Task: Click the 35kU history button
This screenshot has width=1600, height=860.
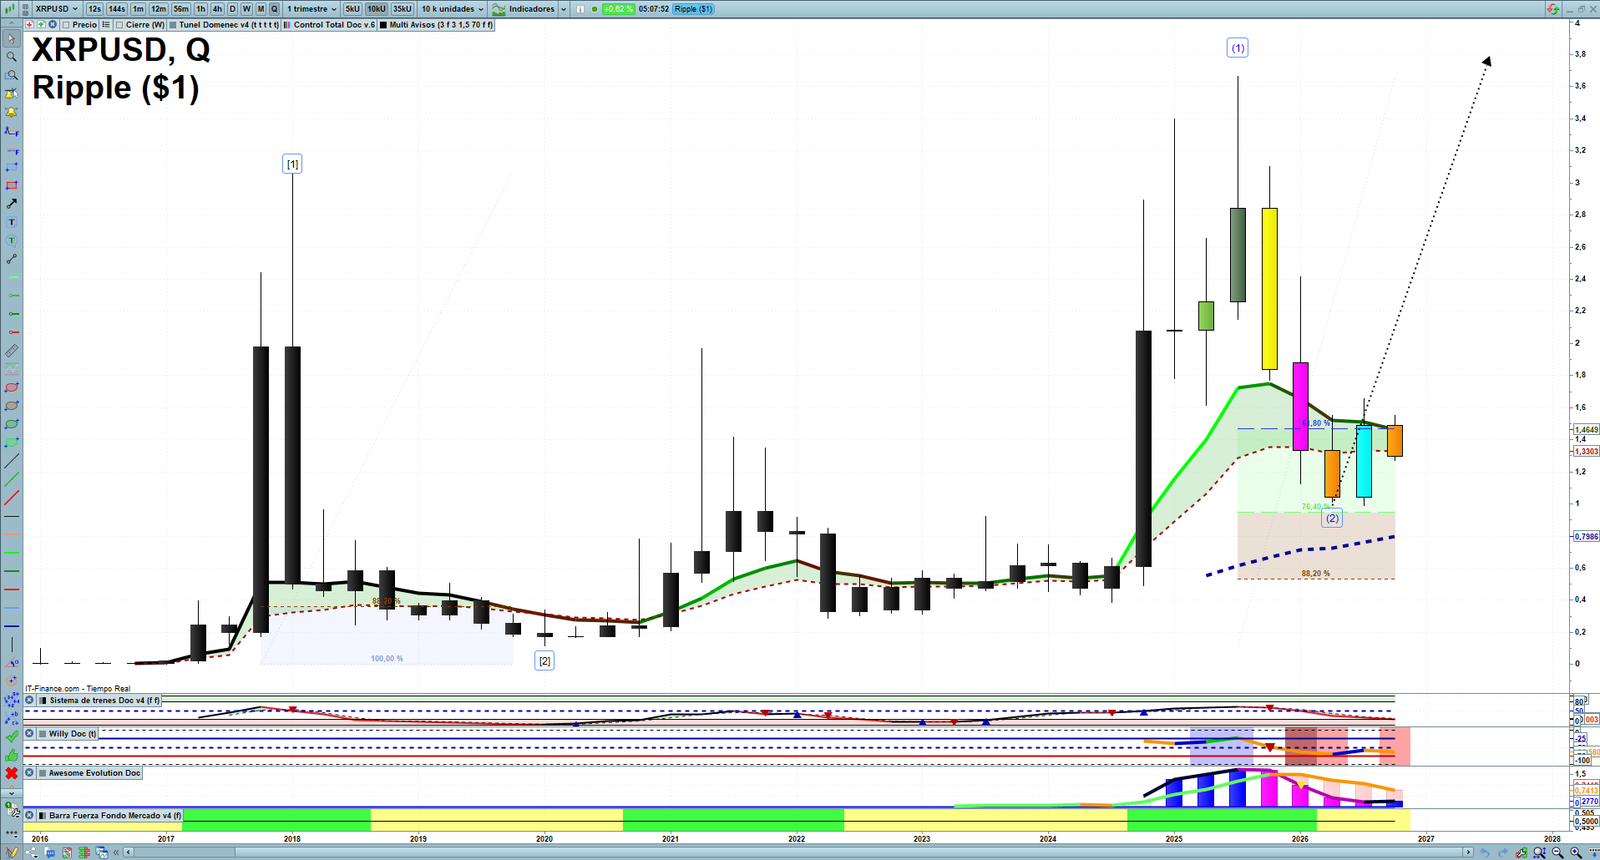Action: pyautogui.click(x=402, y=9)
